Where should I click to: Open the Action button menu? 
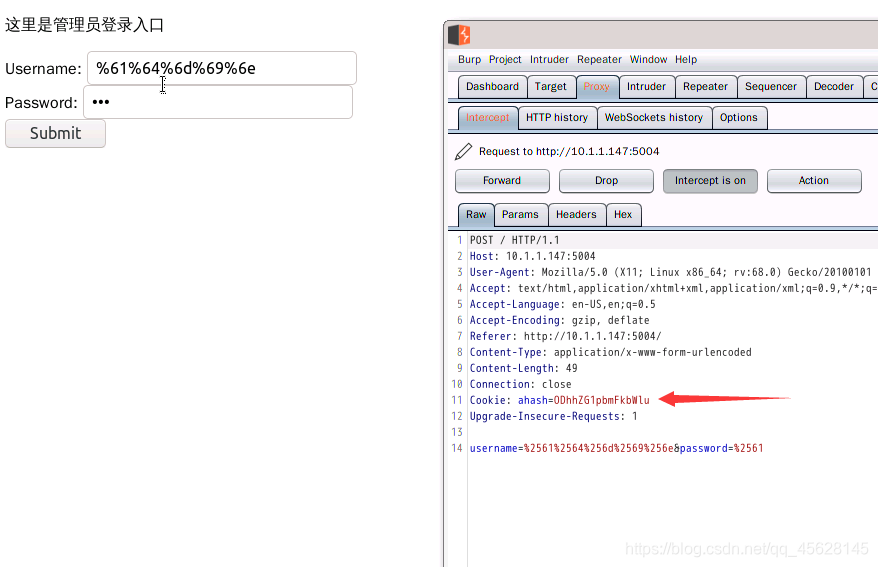coord(814,181)
